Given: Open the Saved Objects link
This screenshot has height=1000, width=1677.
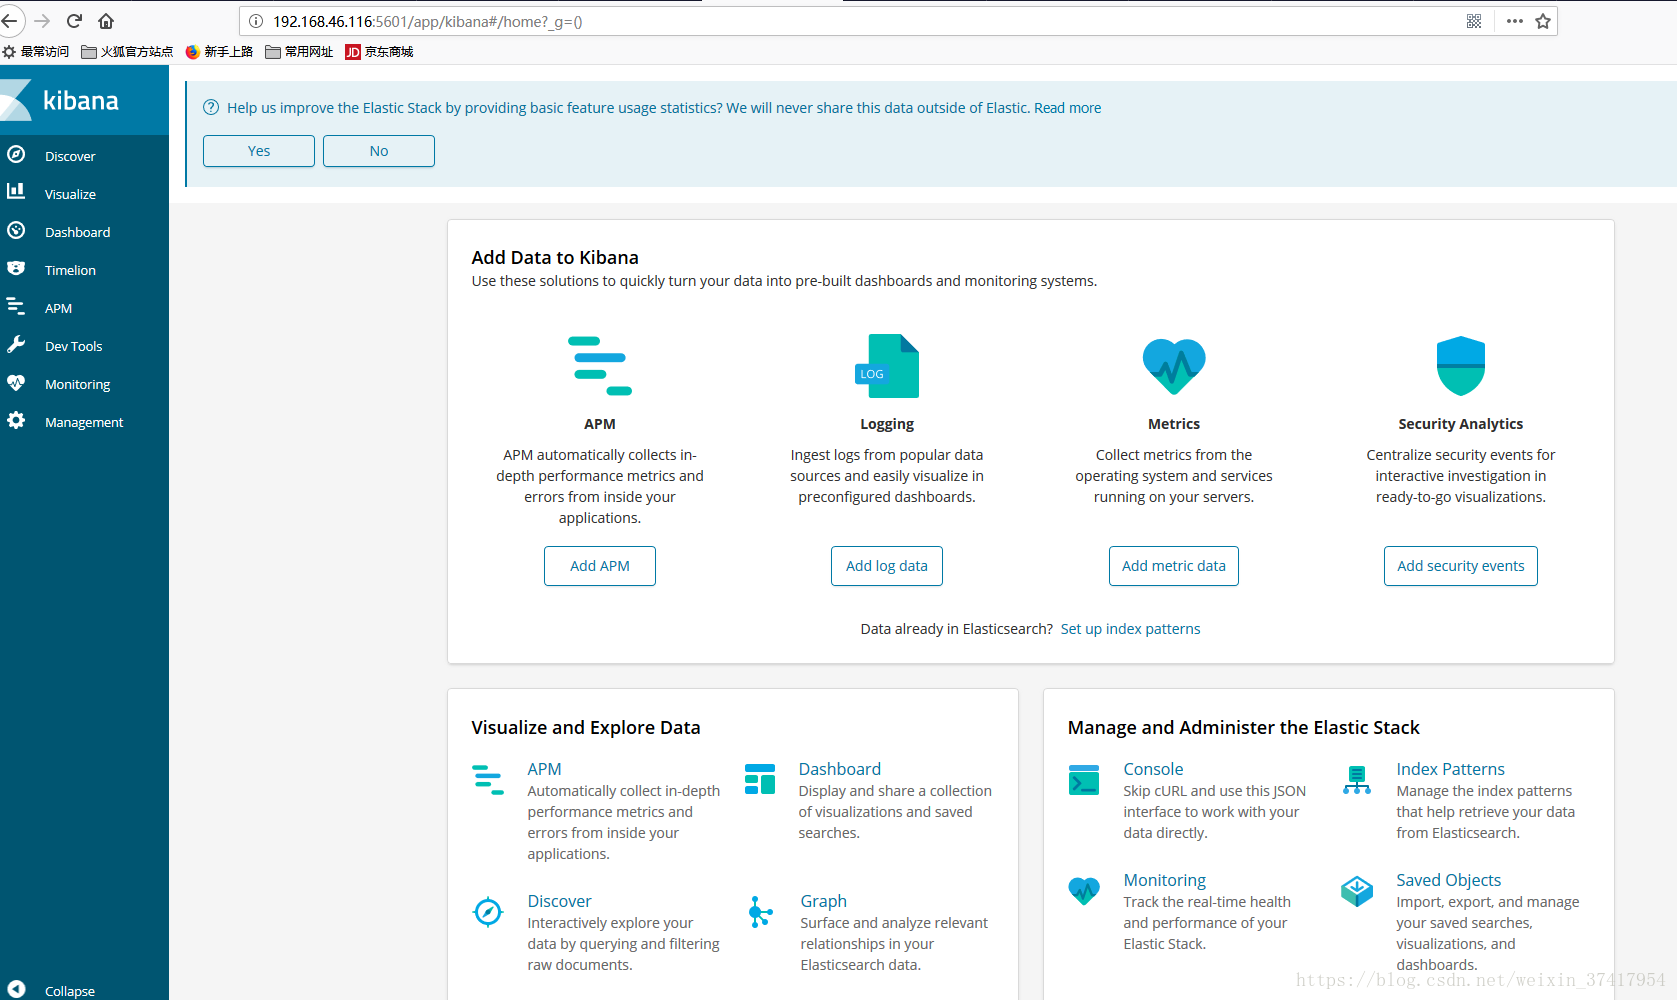Looking at the screenshot, I should [x=1448, y=880].
